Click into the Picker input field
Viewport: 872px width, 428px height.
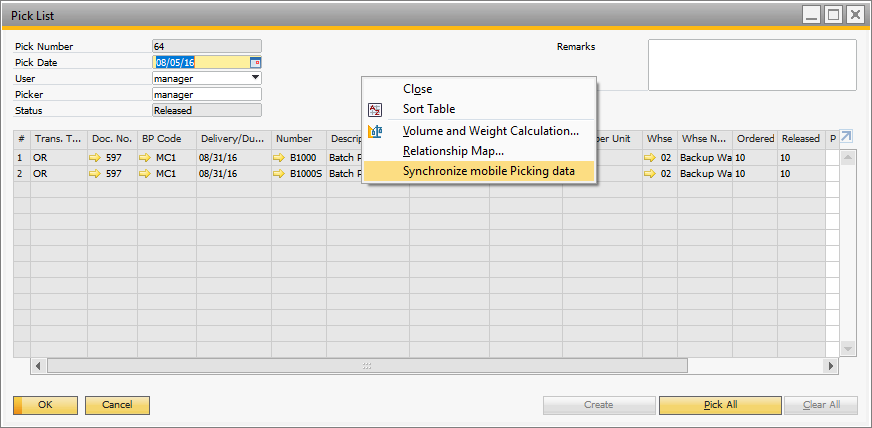[x=206, y=94]
